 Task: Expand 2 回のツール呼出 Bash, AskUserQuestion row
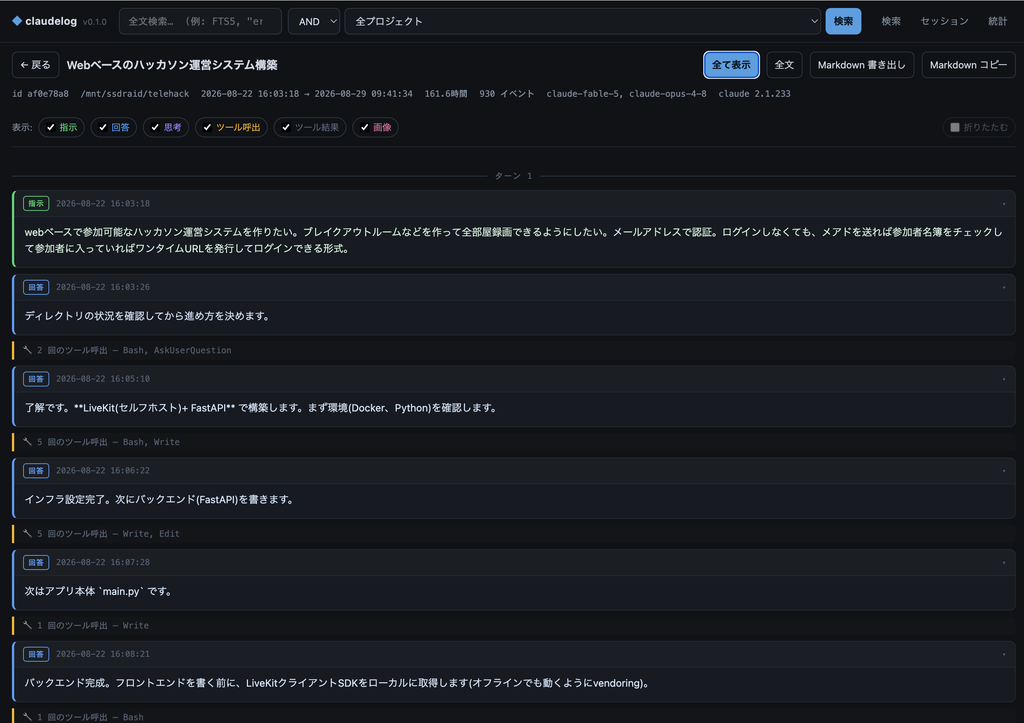pos(513,350)
